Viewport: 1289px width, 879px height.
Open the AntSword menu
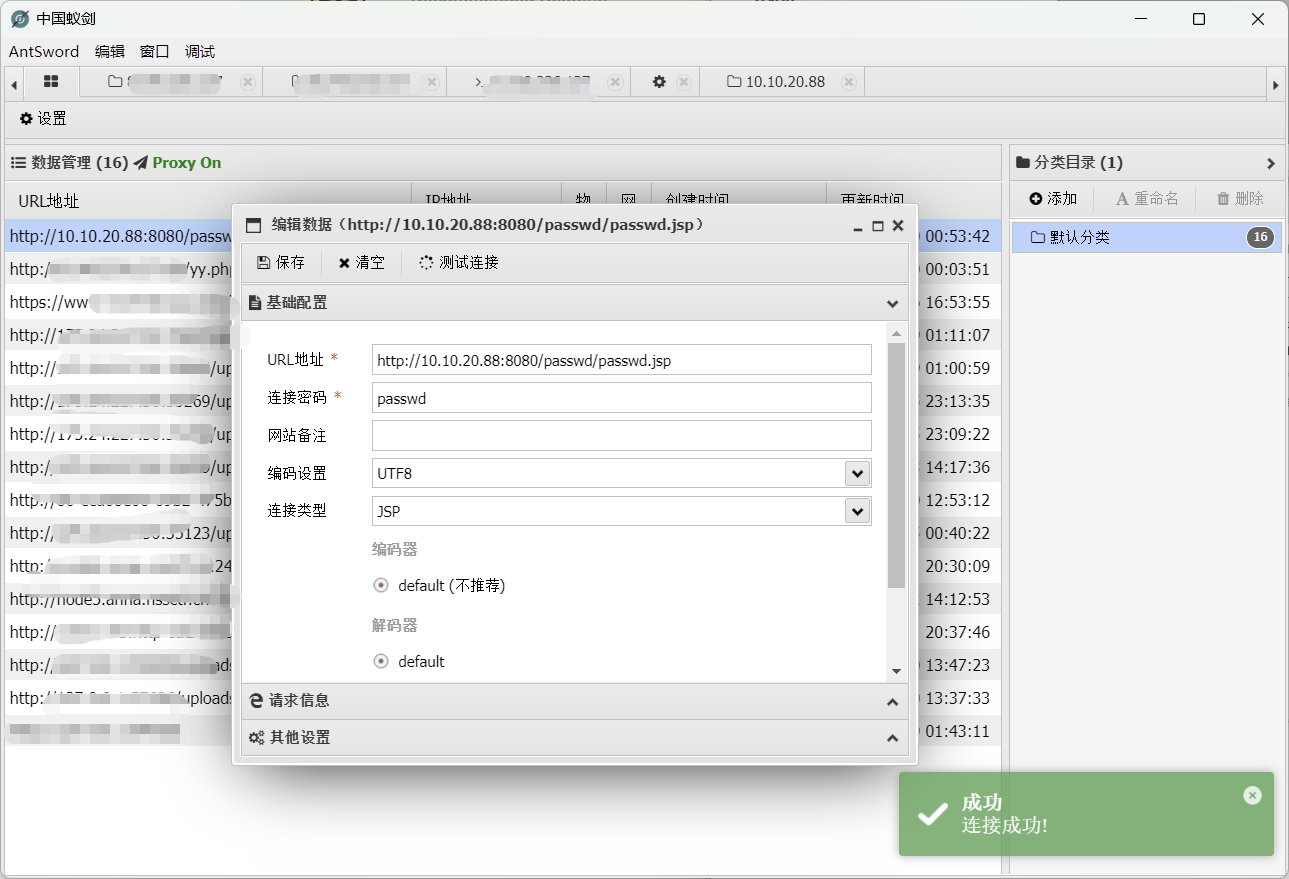tap(45, 52)
